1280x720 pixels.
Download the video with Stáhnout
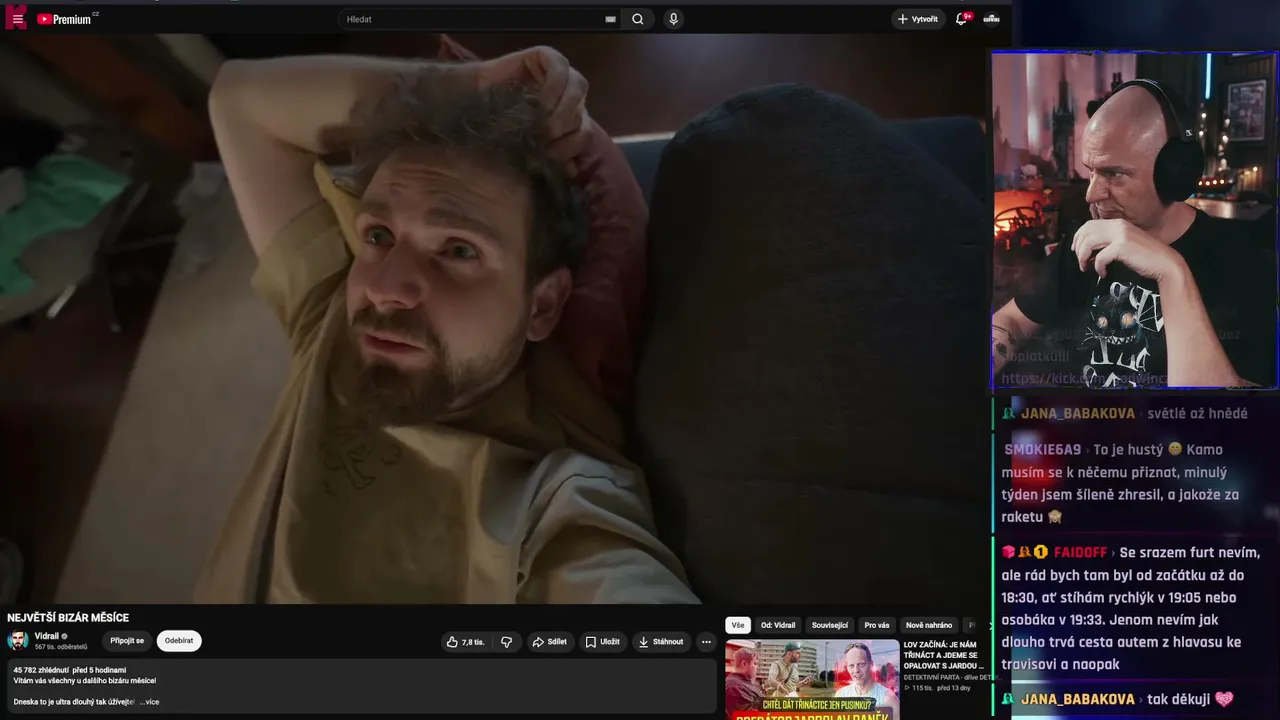click(x=662, y=642)
